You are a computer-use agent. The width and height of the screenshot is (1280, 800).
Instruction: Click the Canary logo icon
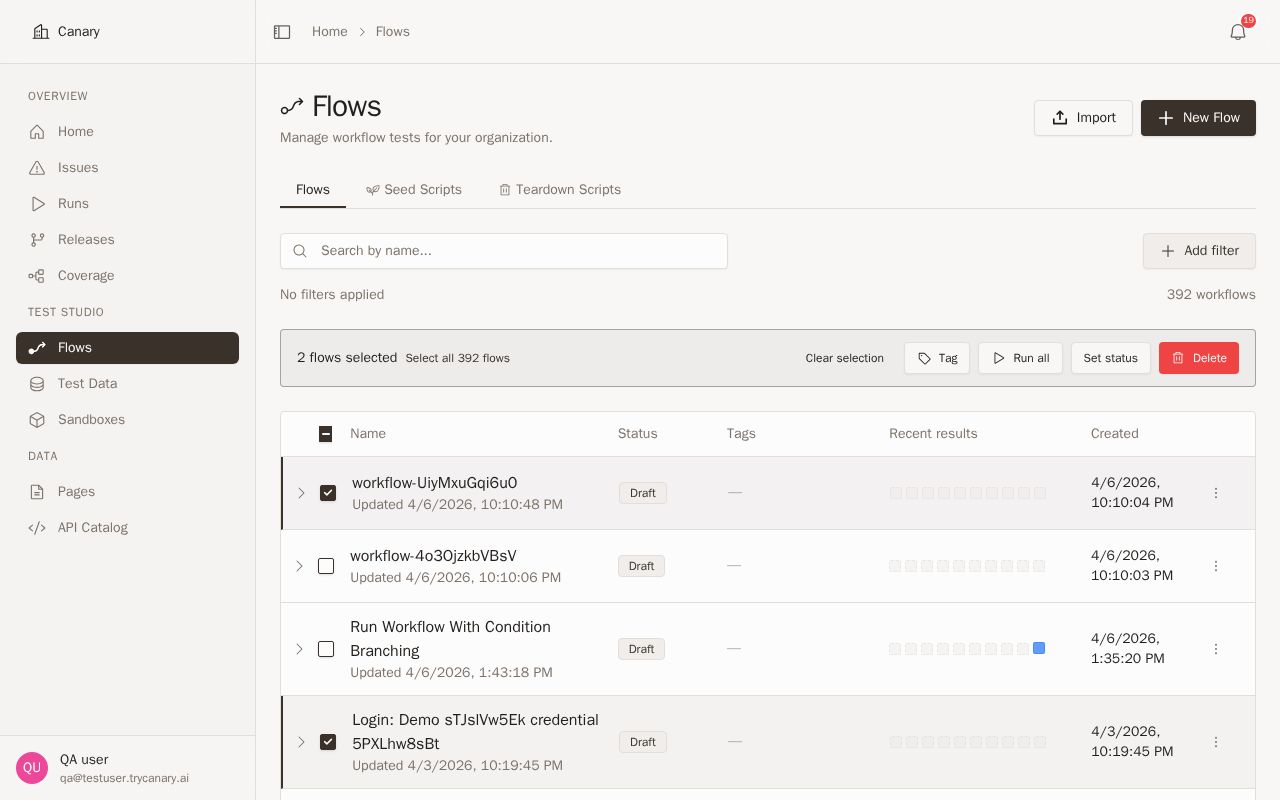click(x=41, y=32)
